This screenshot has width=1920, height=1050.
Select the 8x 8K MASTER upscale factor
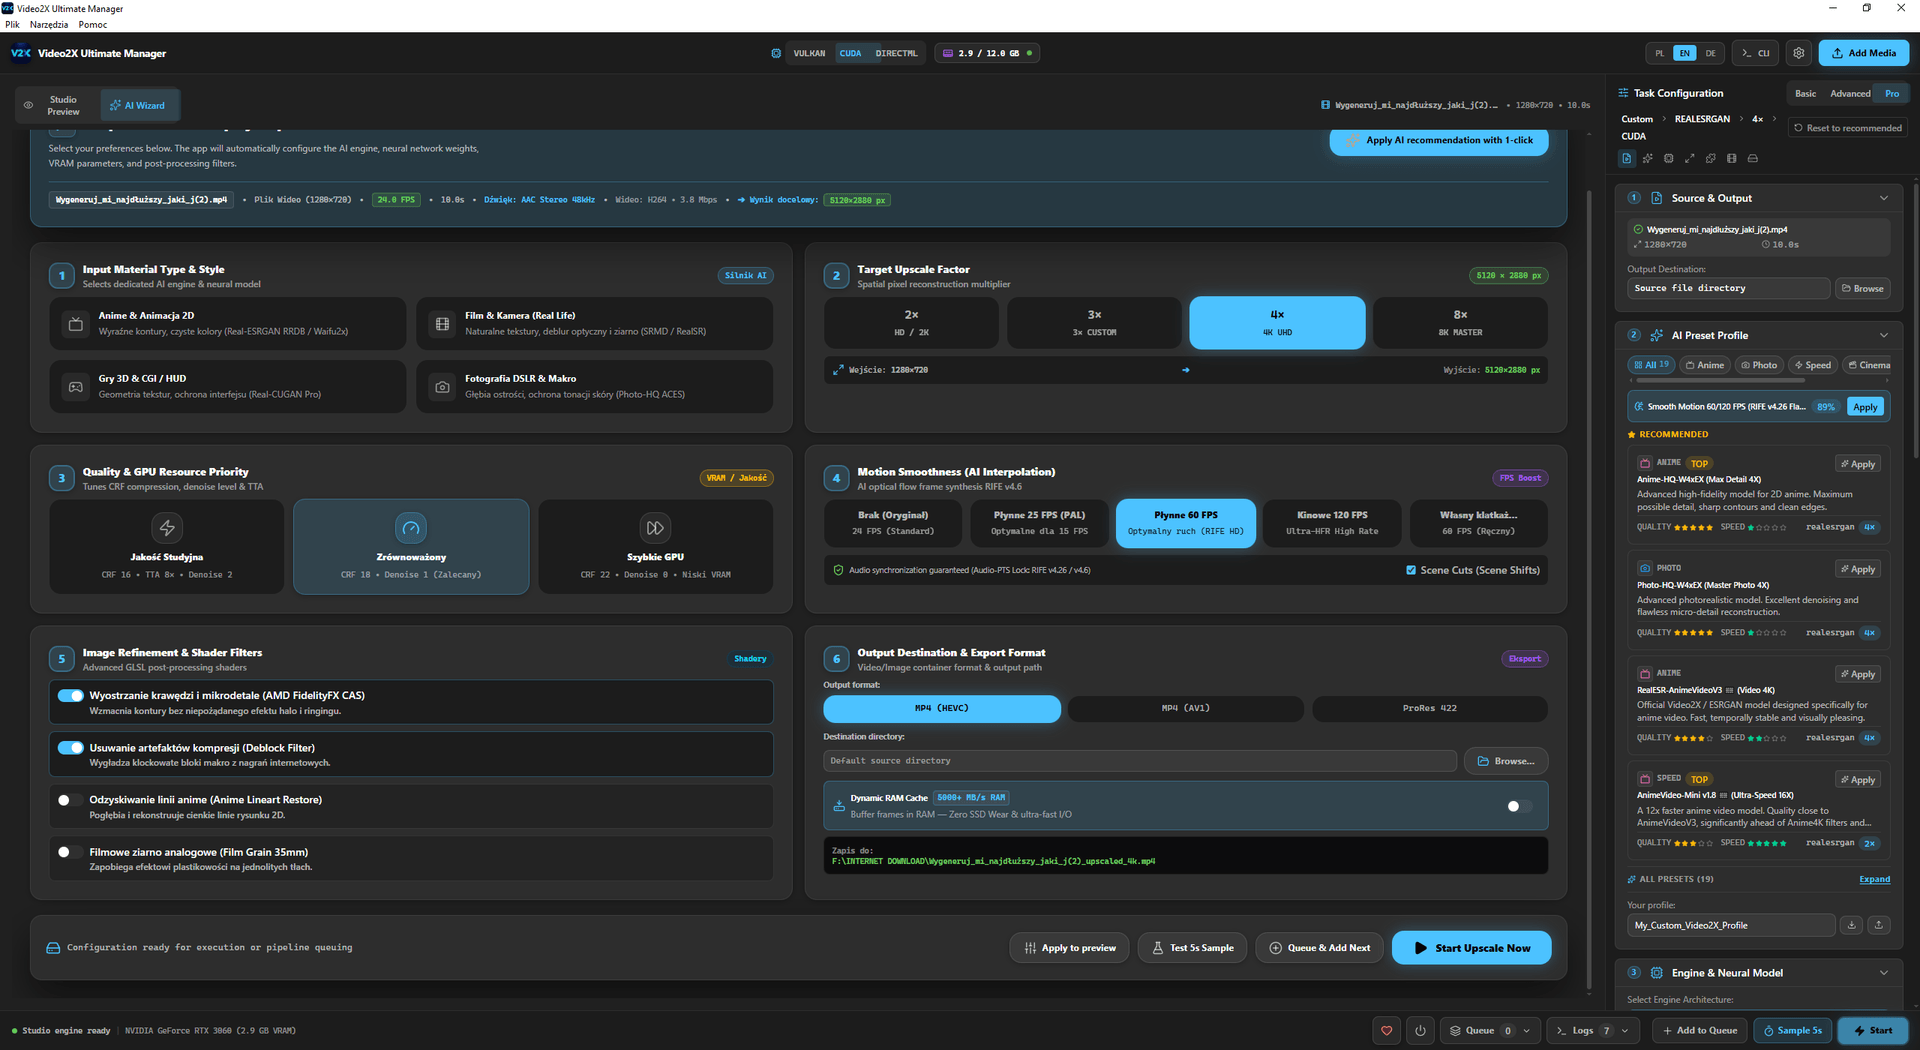click(1460, 322)
